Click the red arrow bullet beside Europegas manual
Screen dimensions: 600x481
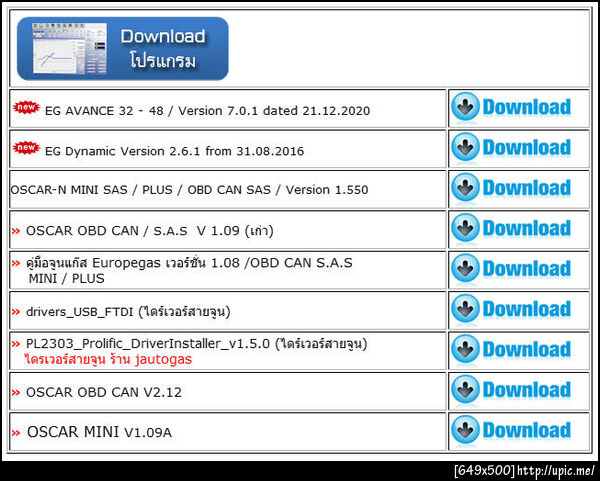pos(16,263)
